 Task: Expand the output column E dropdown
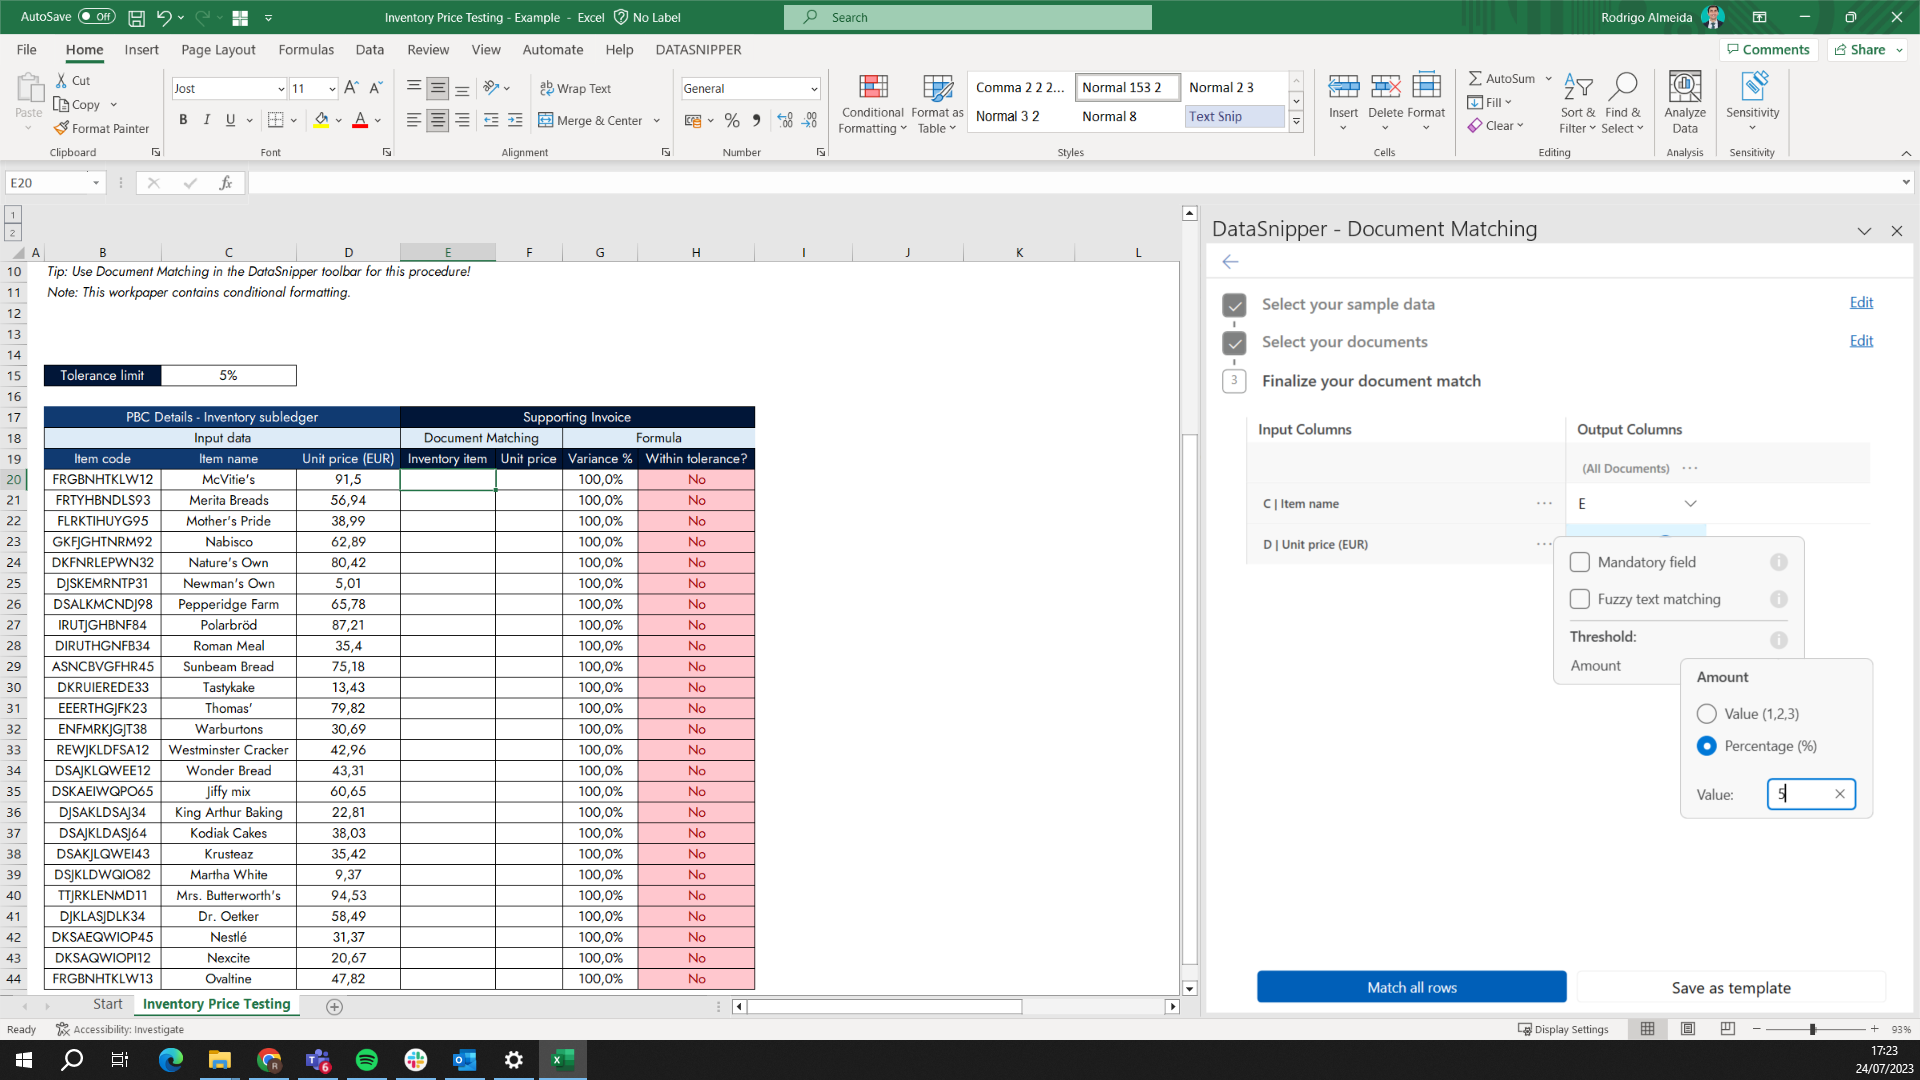click(x=1690, y=504)
